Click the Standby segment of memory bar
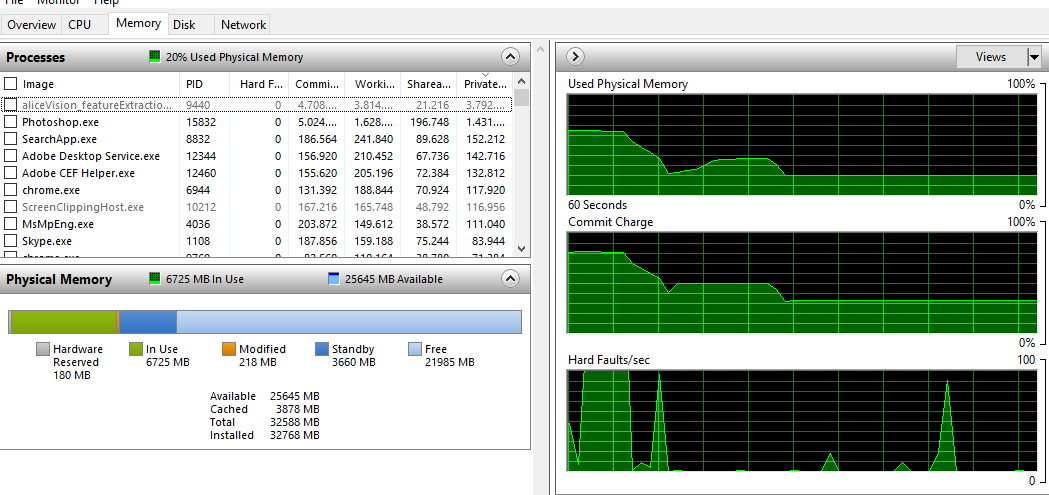 pos(148,322)
